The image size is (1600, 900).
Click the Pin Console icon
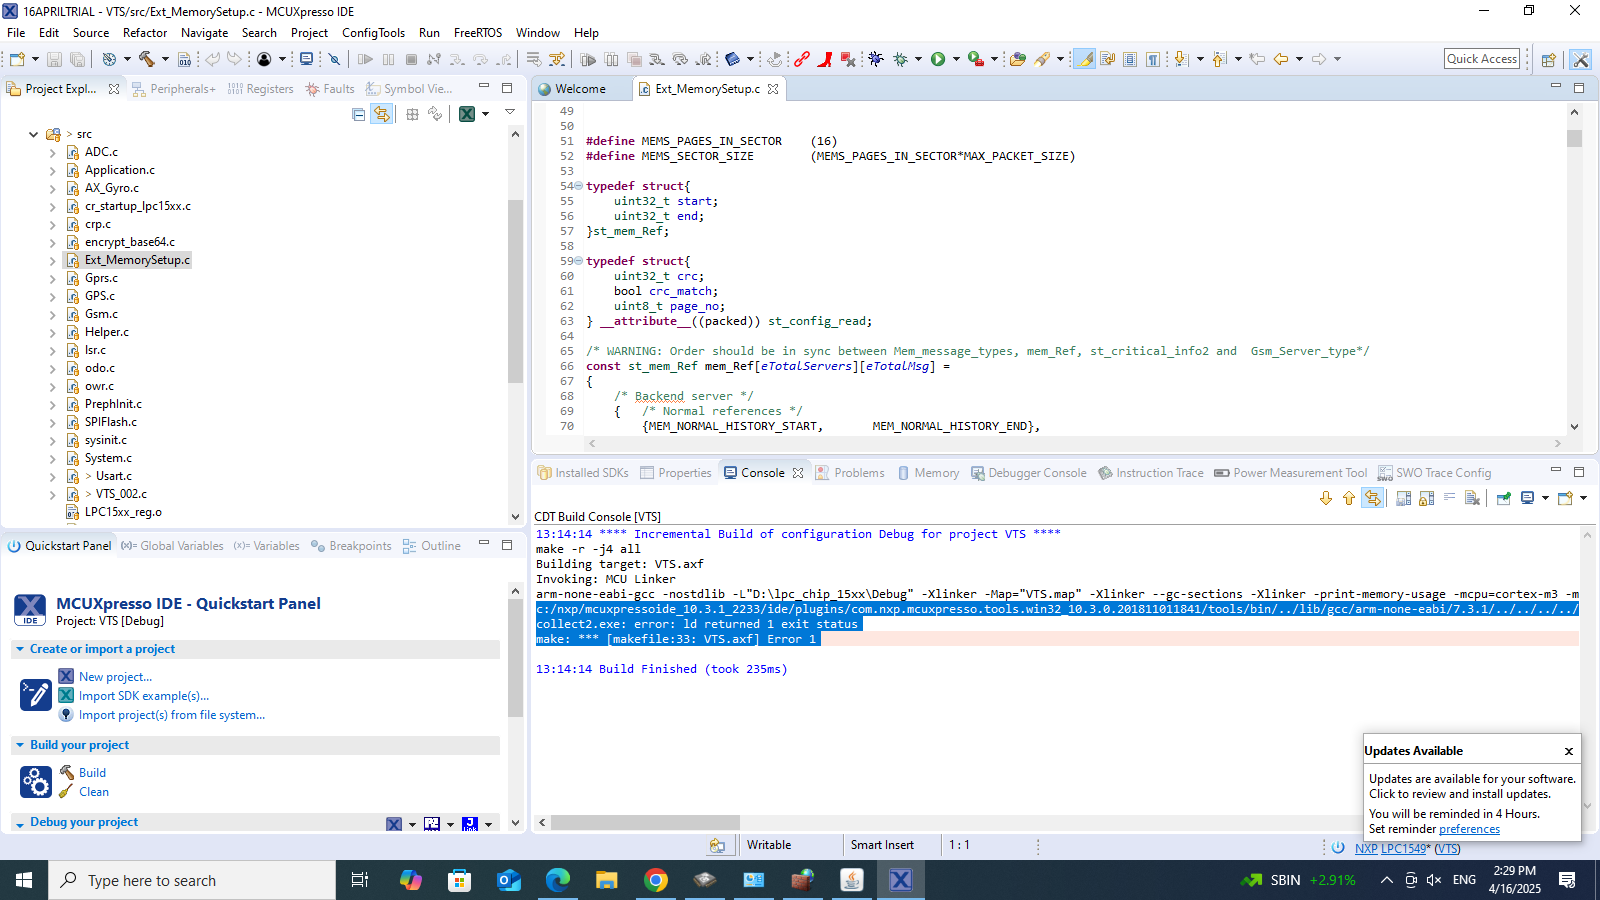[1504, 498]
